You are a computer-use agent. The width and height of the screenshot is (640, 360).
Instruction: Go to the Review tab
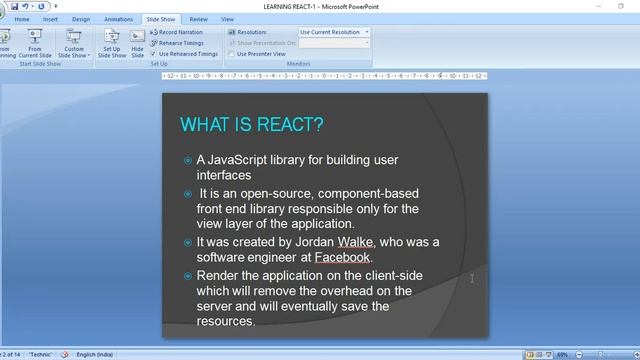pyautogui.click(x=198, y=19)
